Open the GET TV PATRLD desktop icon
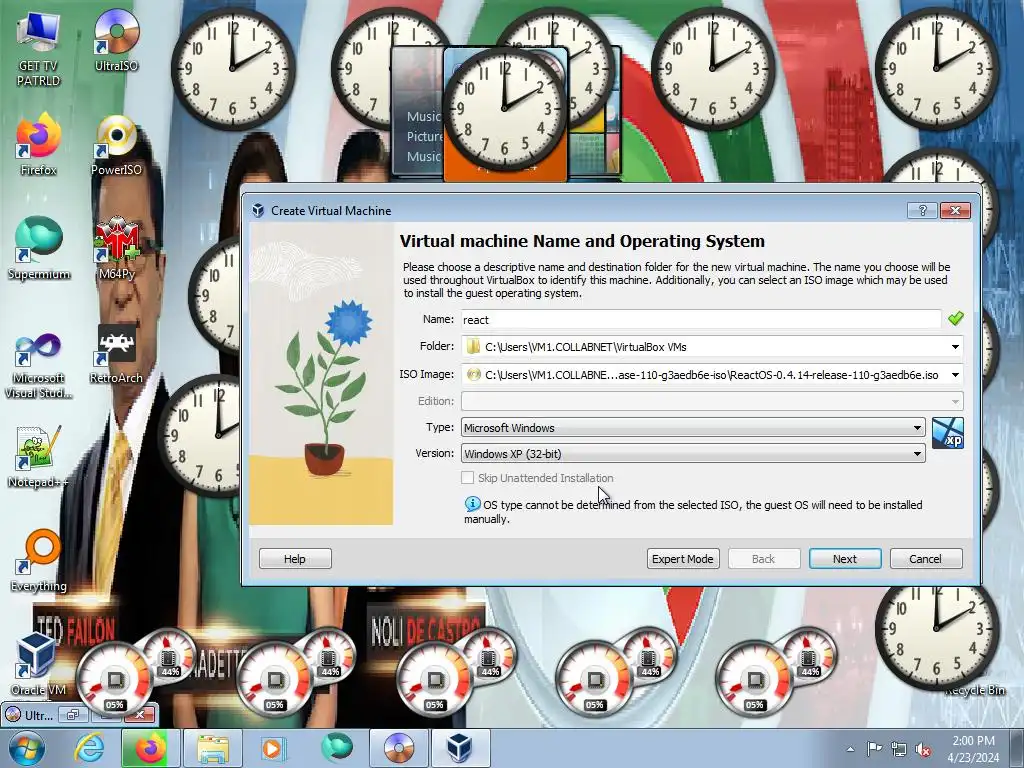 click(x=38, y=49)
